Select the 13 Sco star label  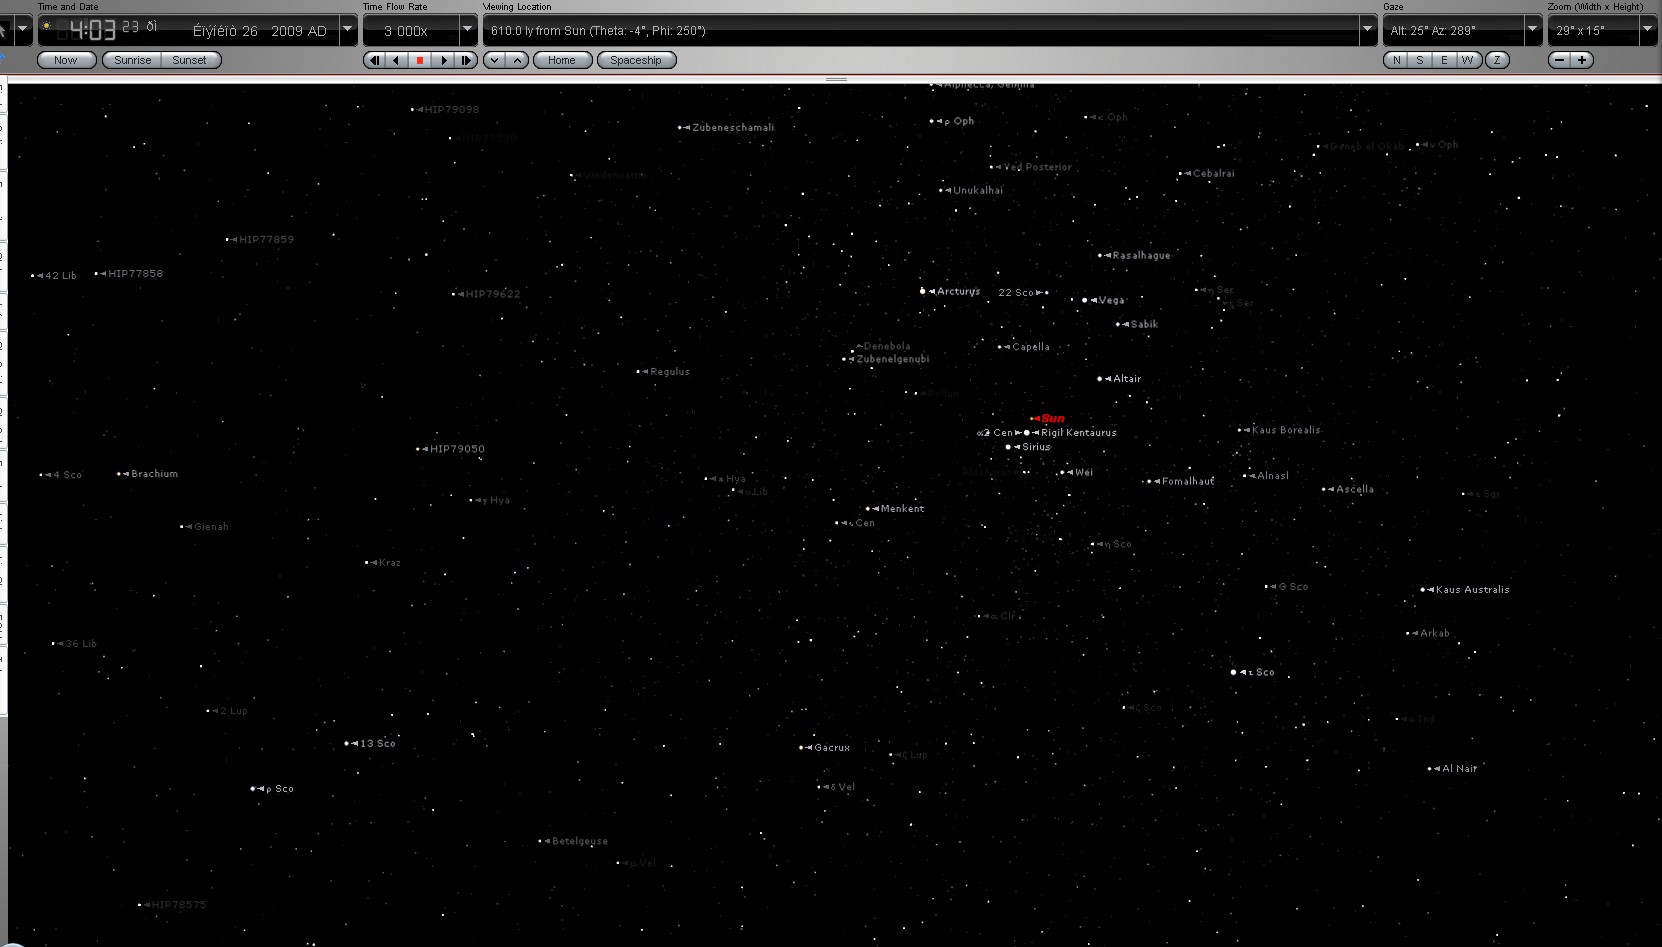point(377,744)
